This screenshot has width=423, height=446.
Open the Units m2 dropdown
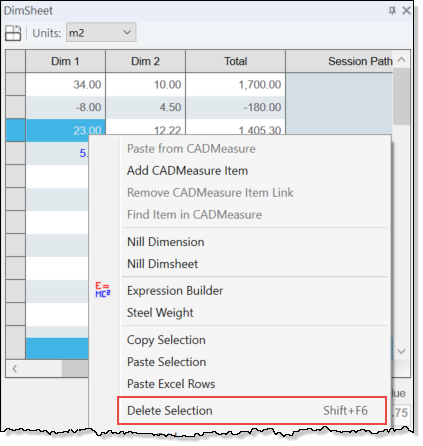(101, 32)
